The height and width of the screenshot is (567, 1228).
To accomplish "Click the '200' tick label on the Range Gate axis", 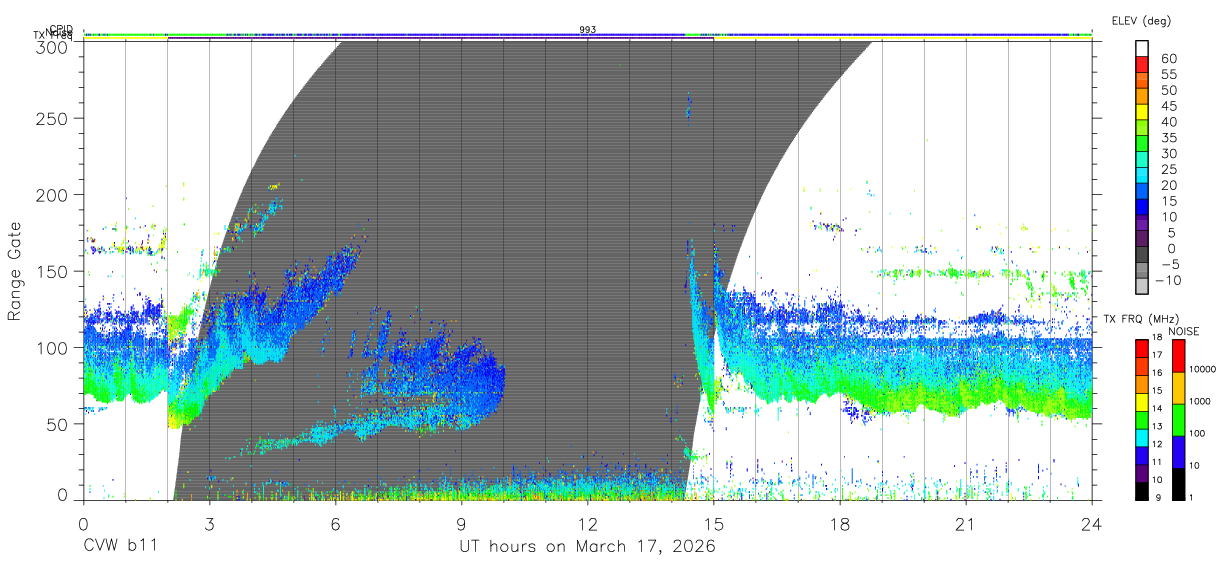I will (x=54, y=194).
